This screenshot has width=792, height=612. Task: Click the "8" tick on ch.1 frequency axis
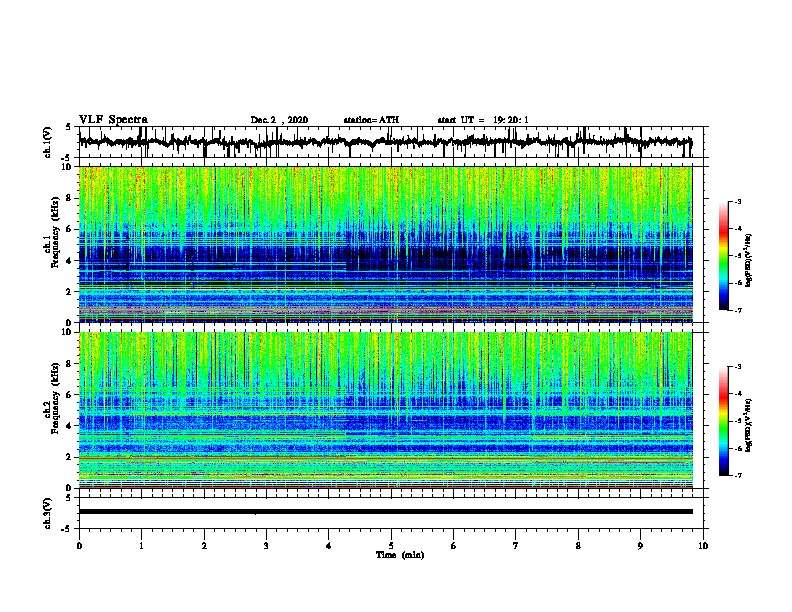(x=70, y=198)
